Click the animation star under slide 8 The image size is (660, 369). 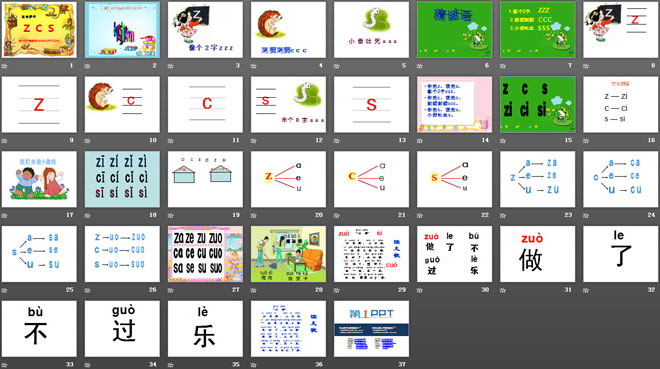pos(586,66)
